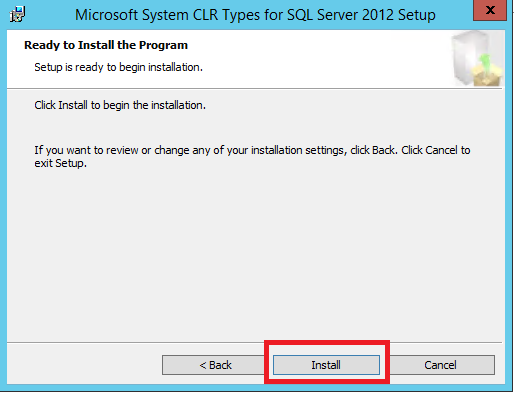Click the paragraph about reviewing installation settings
The image size is (514, 394).
tap(252, 157)
